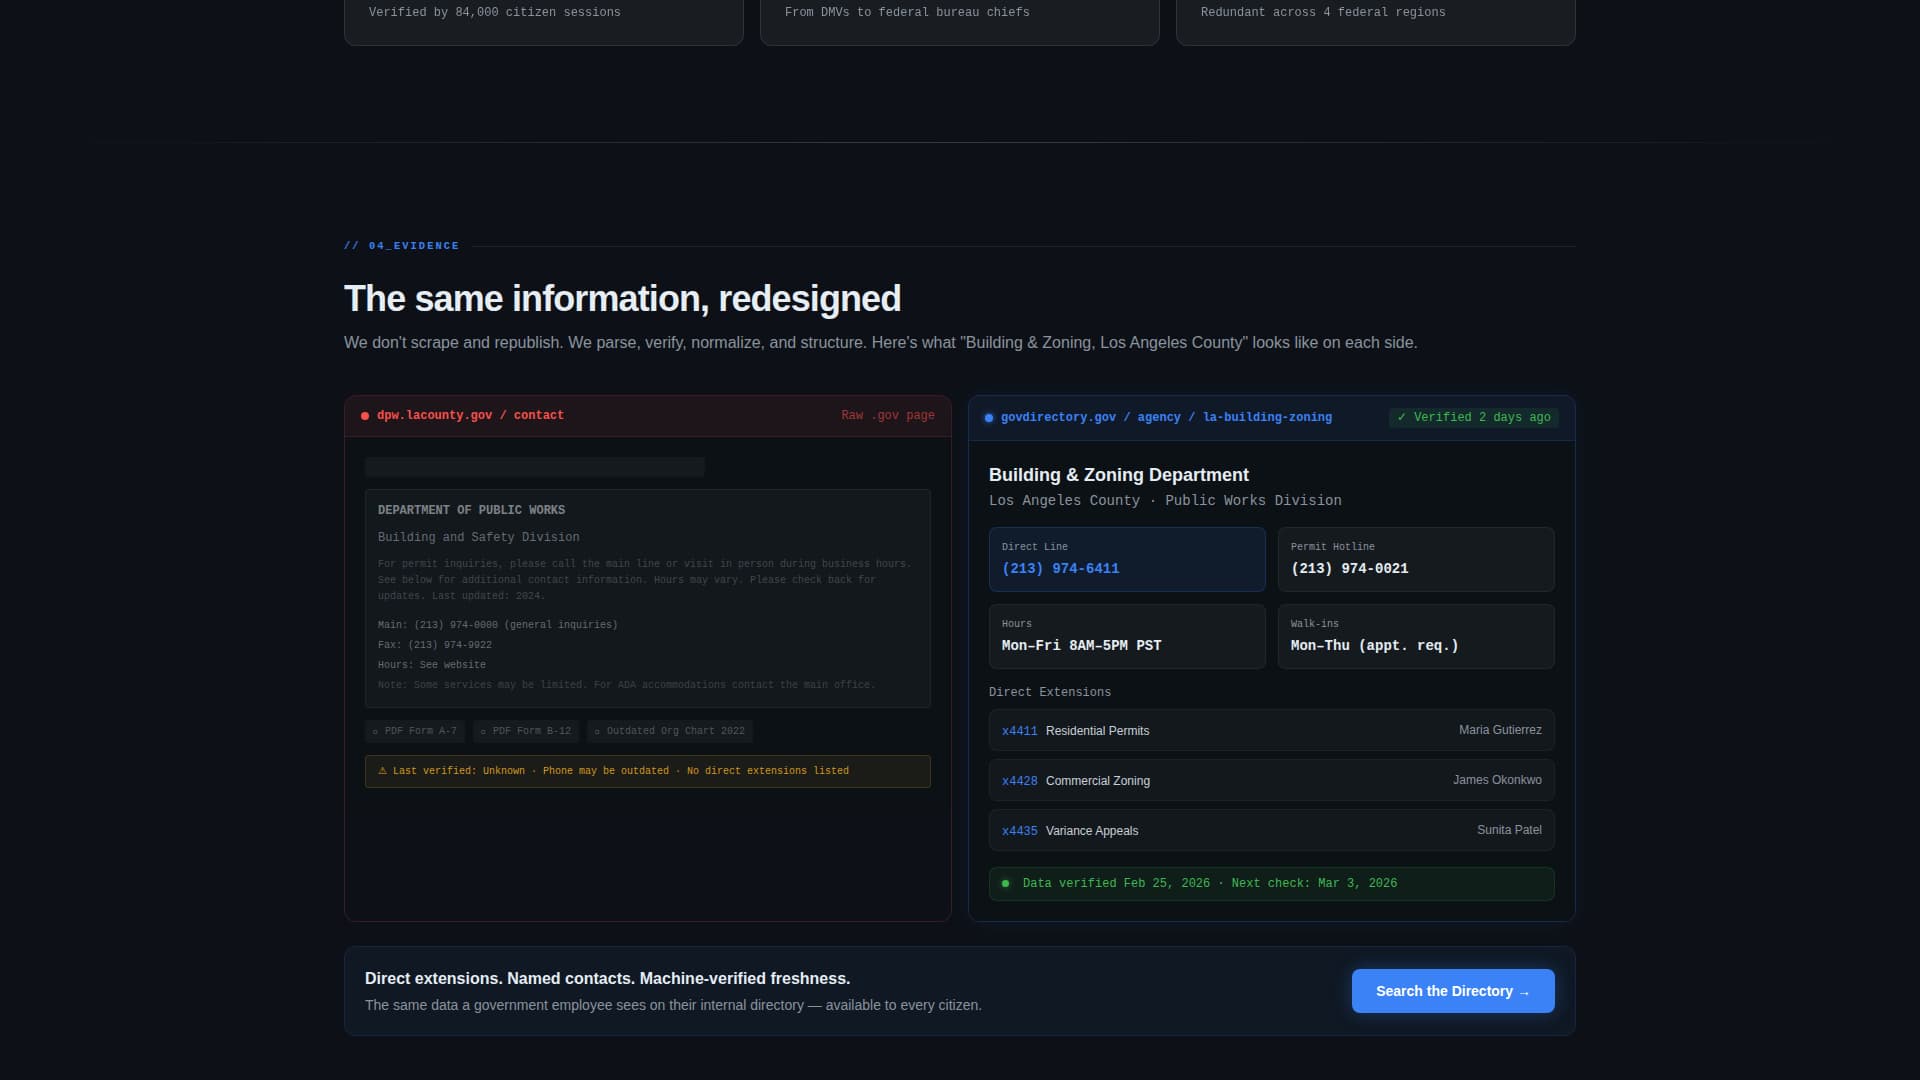Click the Sunita Patel contact name
The height and width of the screenshot is (1080, 1920).
pyautogui.click(x=1509, y=830)
